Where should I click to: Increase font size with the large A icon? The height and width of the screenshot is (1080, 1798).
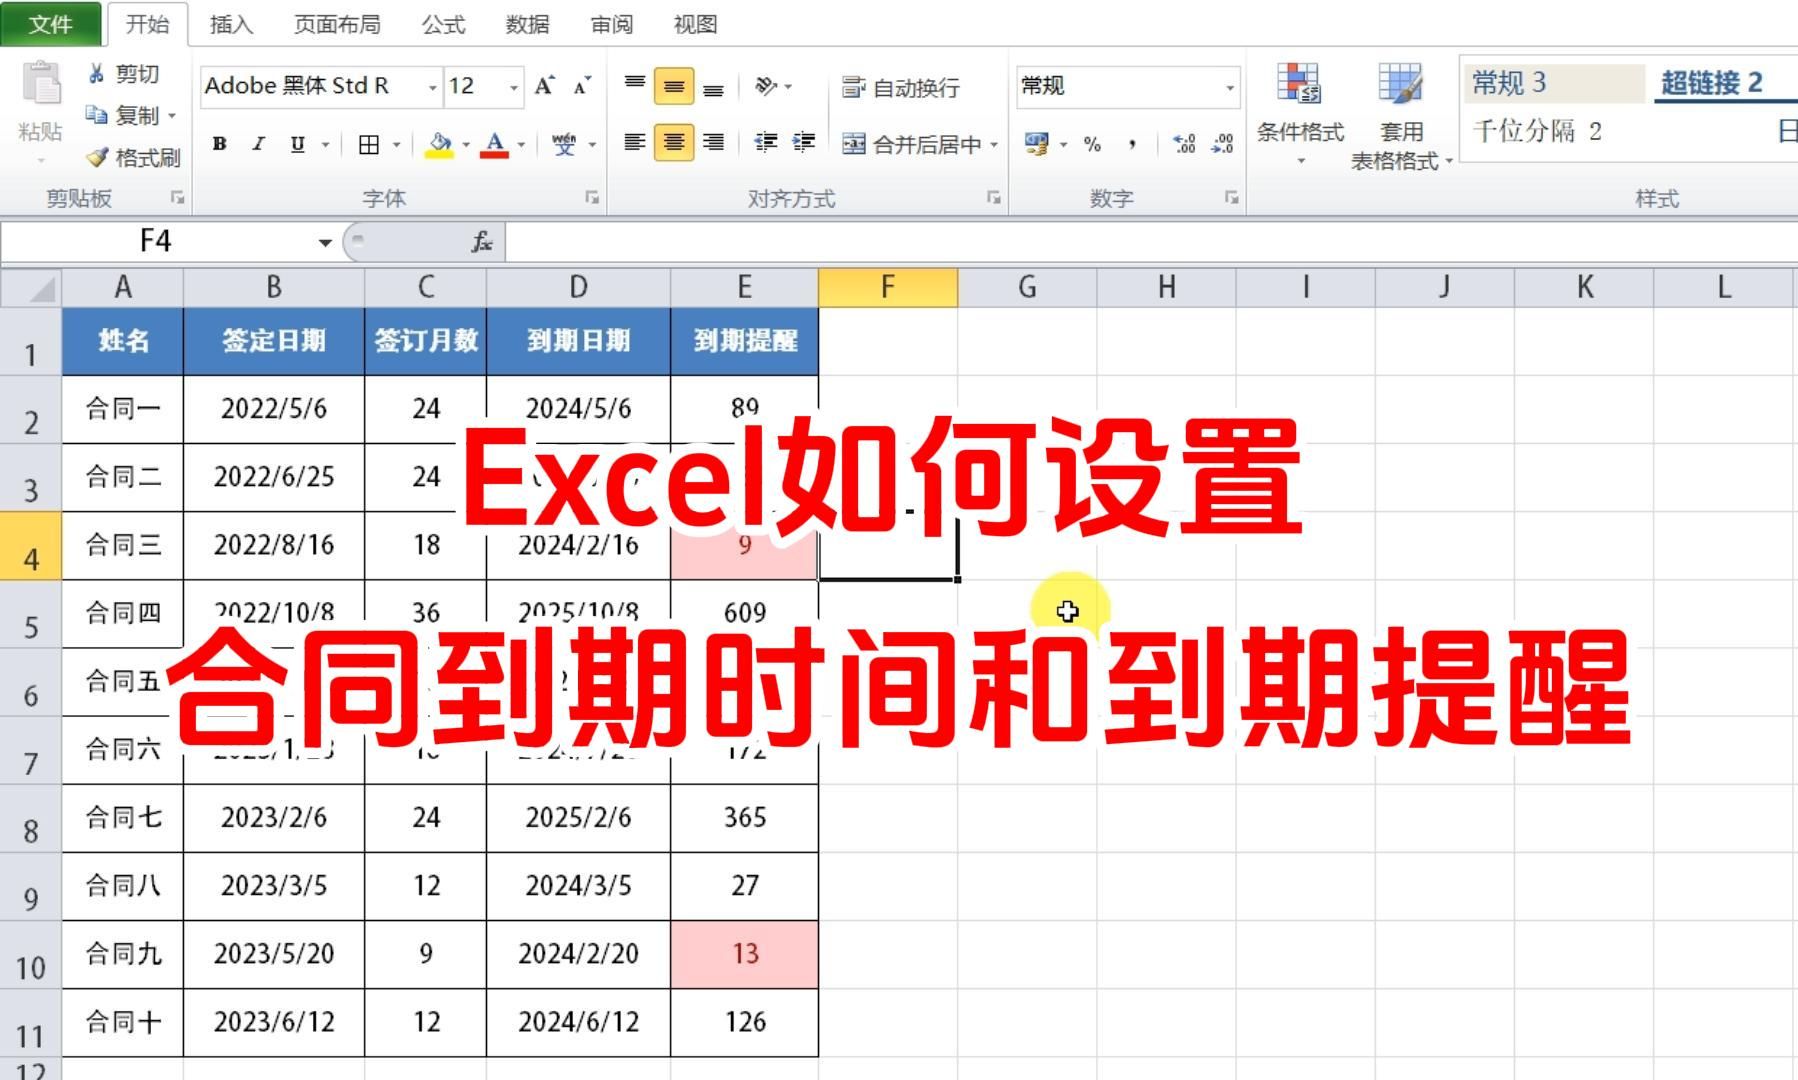(544, 86)
